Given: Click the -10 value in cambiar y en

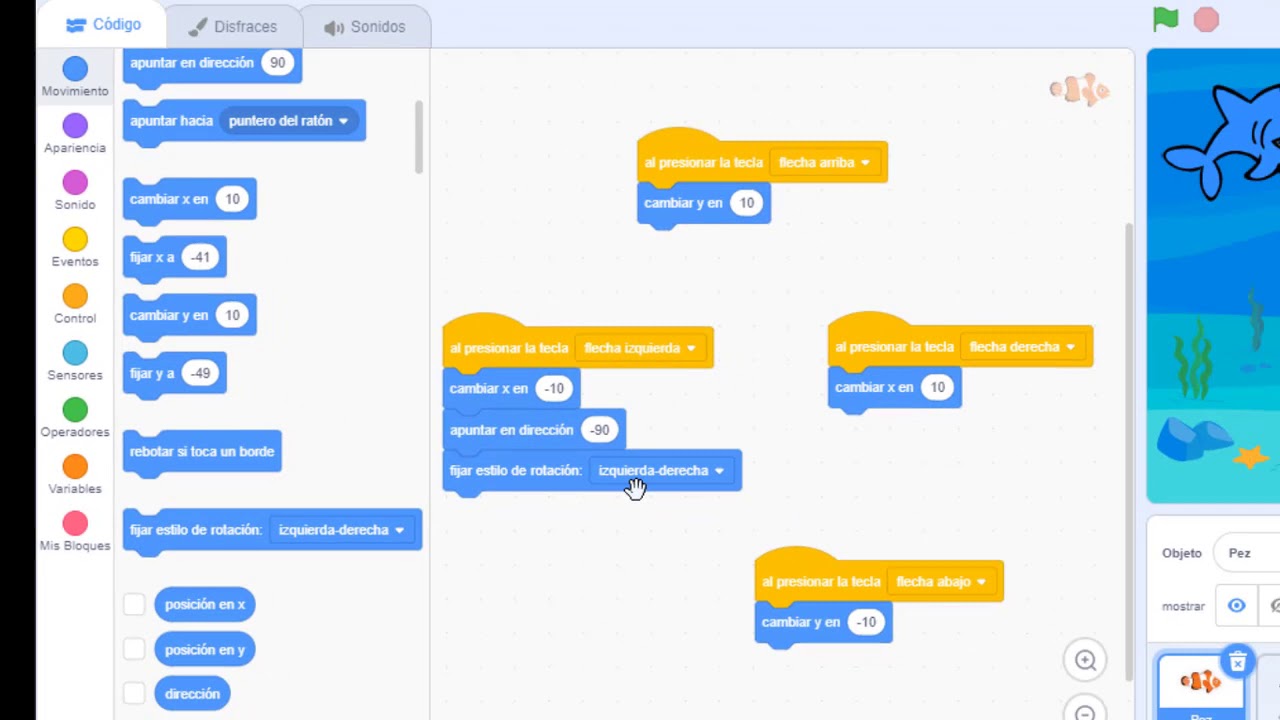Looking at the screenshot, I should (x=866, y=622).
